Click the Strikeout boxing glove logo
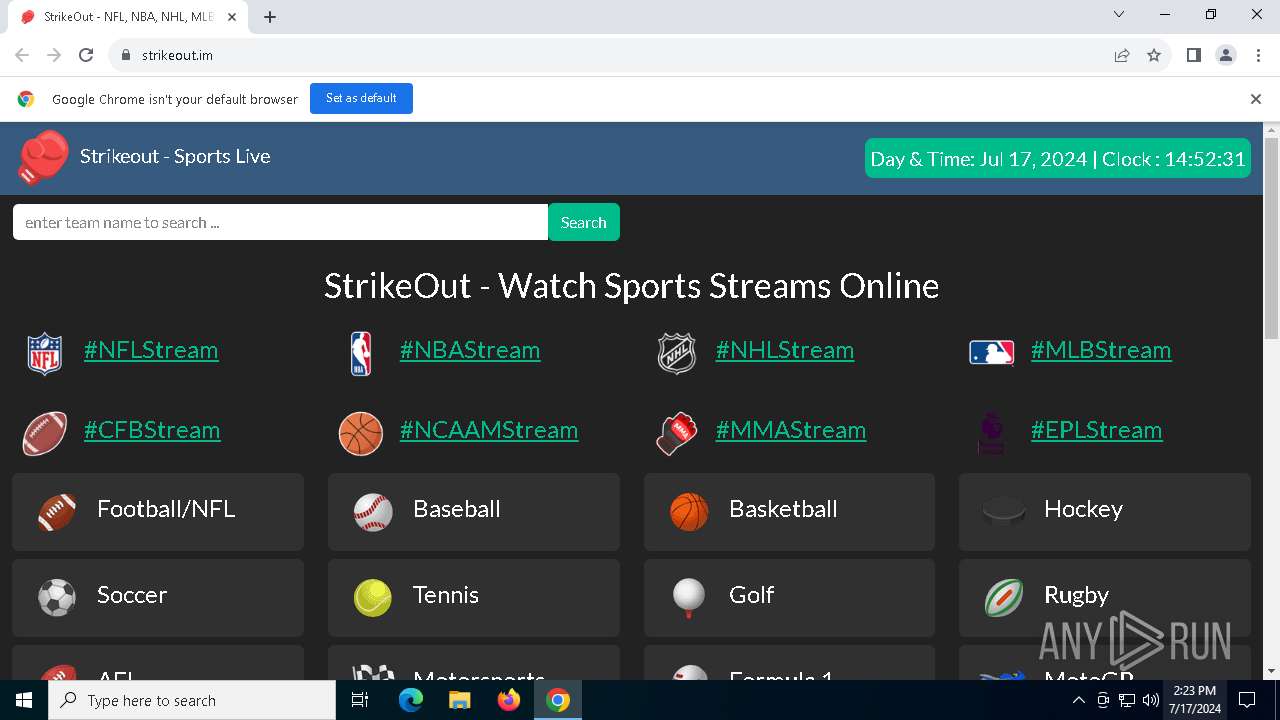This screenshot has width=1280, height=720. click(43, 157)
